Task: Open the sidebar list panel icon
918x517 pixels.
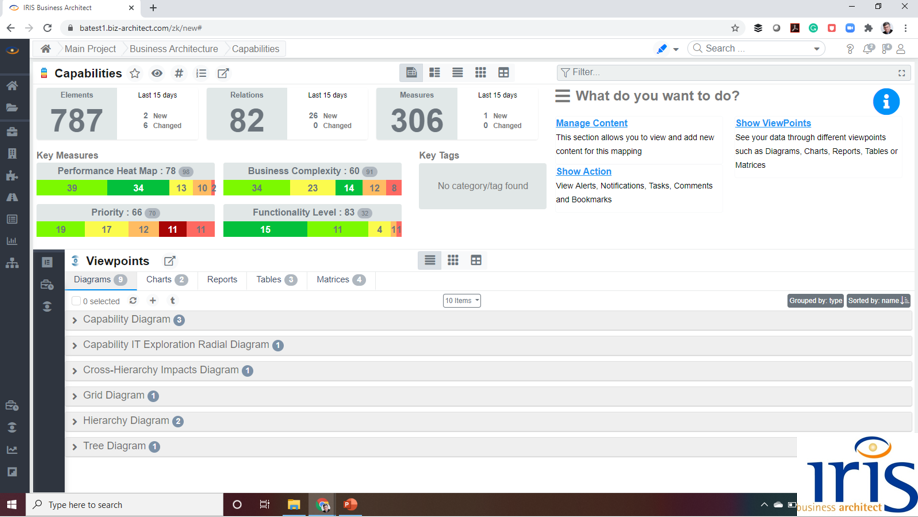Action: pos(12,219)
